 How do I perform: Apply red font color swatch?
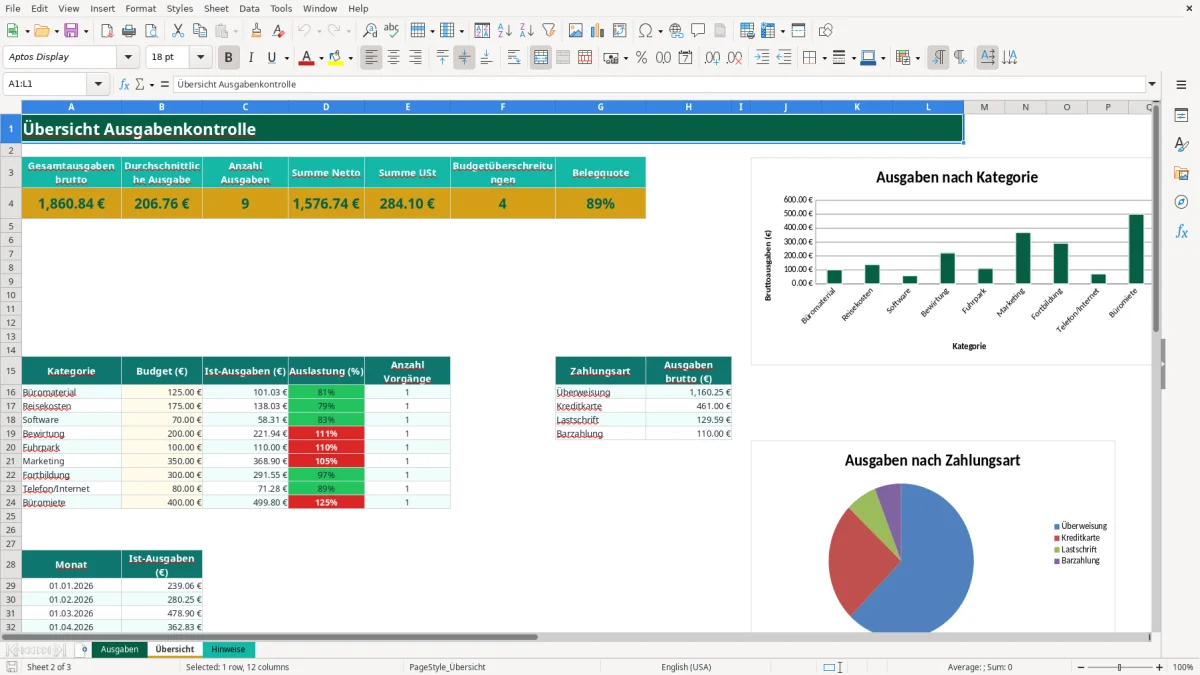tap(306, 58)
